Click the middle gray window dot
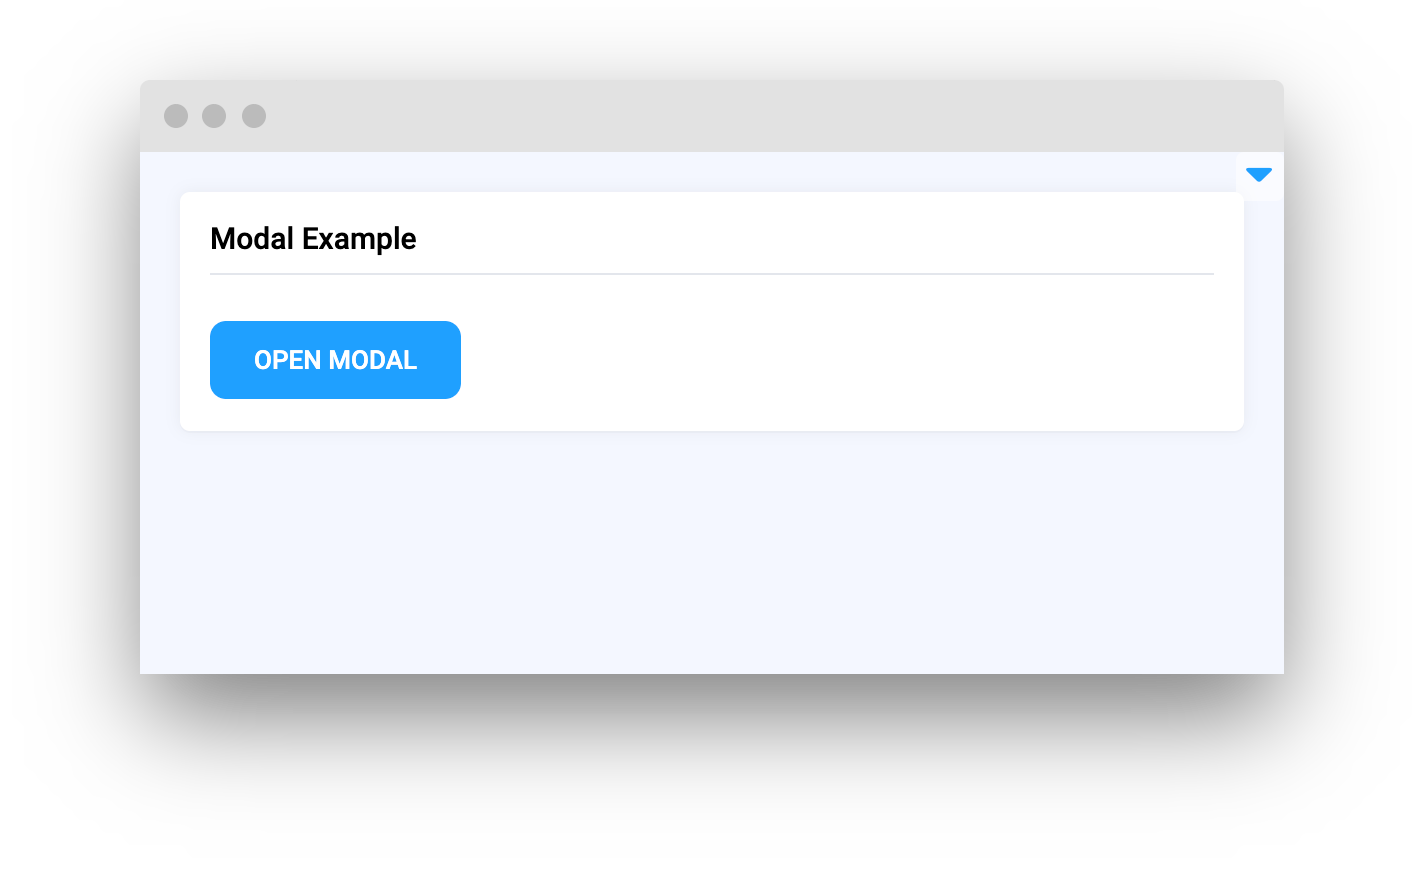Image resolution: width=1424 pixels, height=874 pixels. pos(214,116)
